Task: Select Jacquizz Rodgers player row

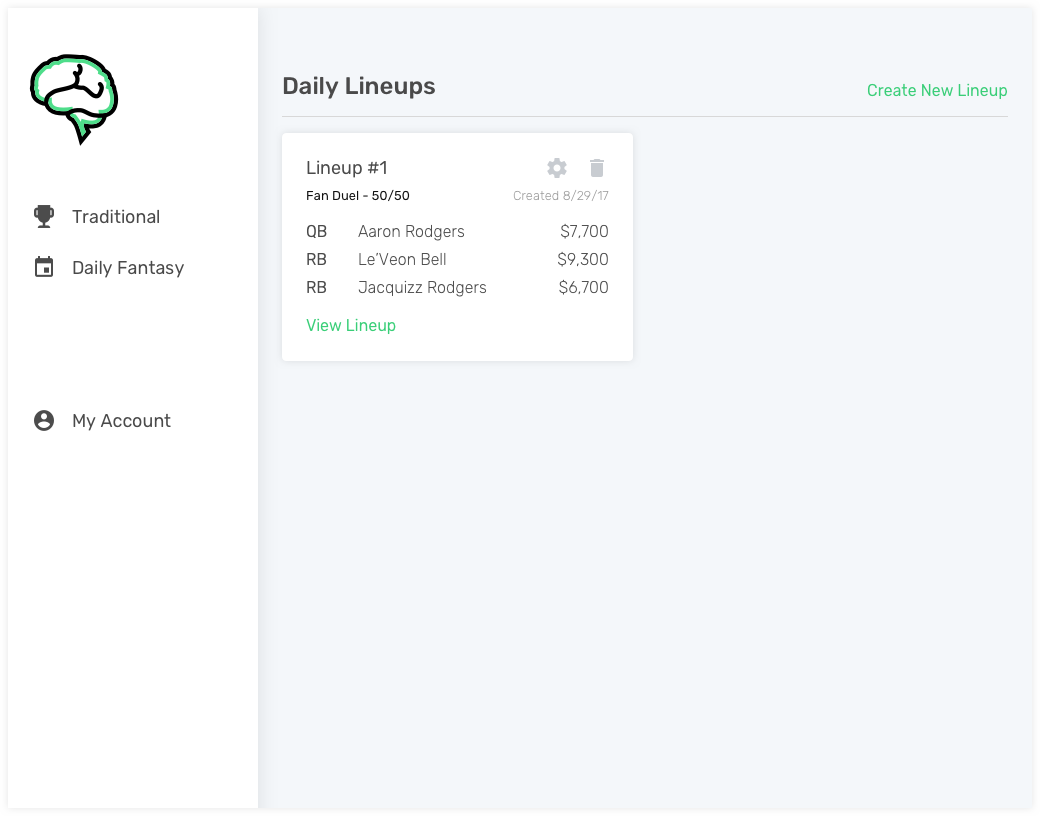Action: point(457,287)
